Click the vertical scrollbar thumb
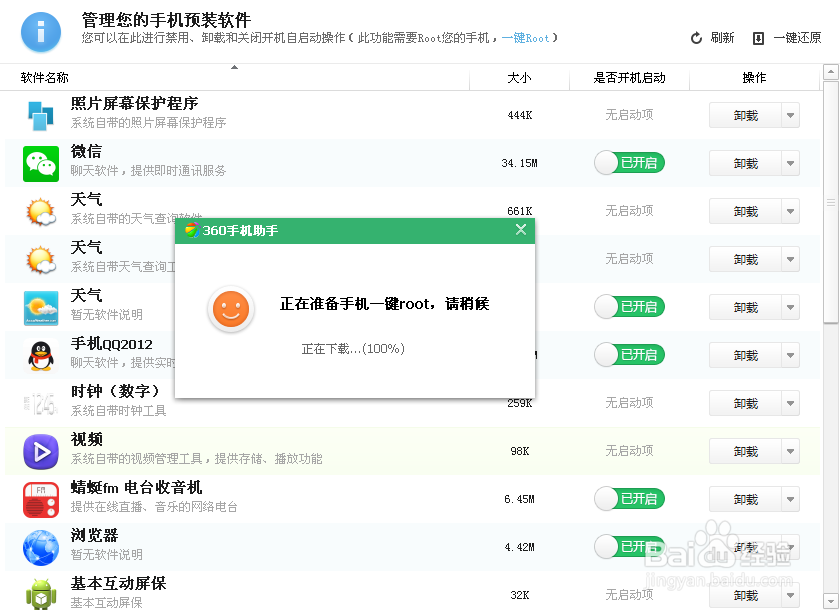 coord(831,202)
